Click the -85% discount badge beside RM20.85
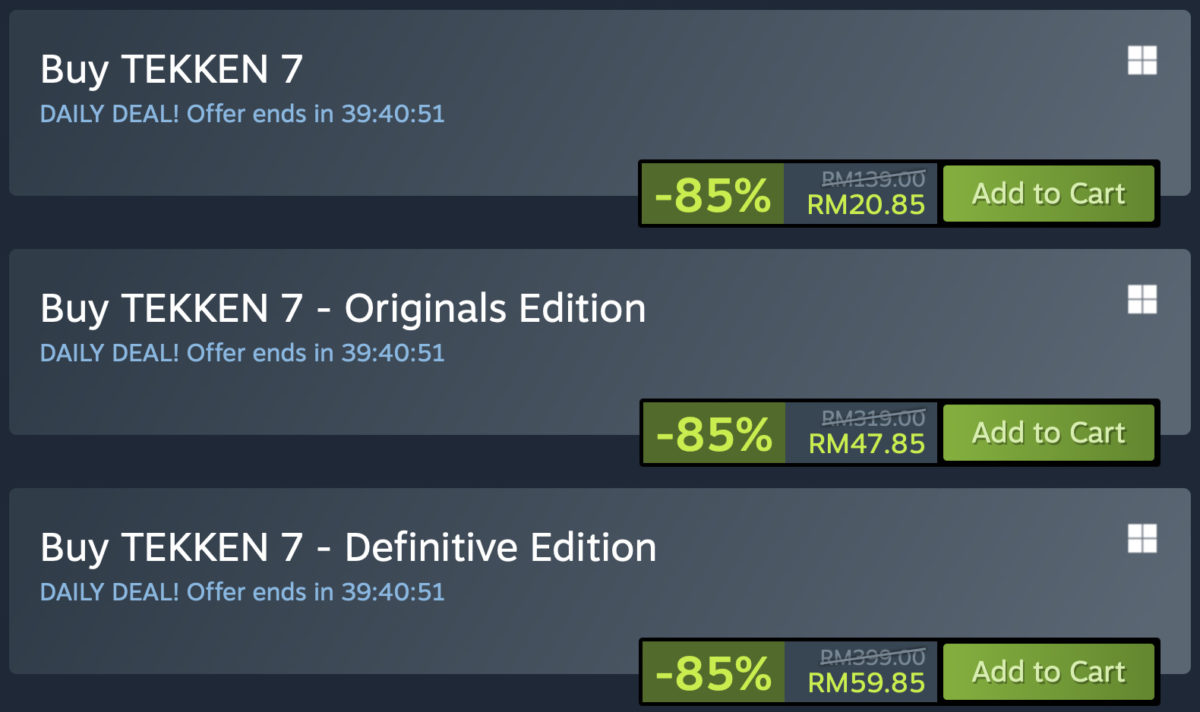This screenshot has height=712, width=1200. pos(713,194)
